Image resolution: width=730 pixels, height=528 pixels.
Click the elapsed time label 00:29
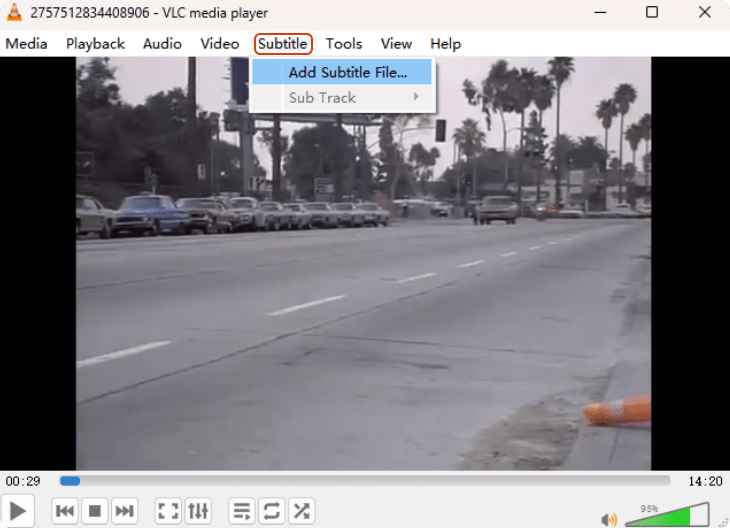coord(22,481)
